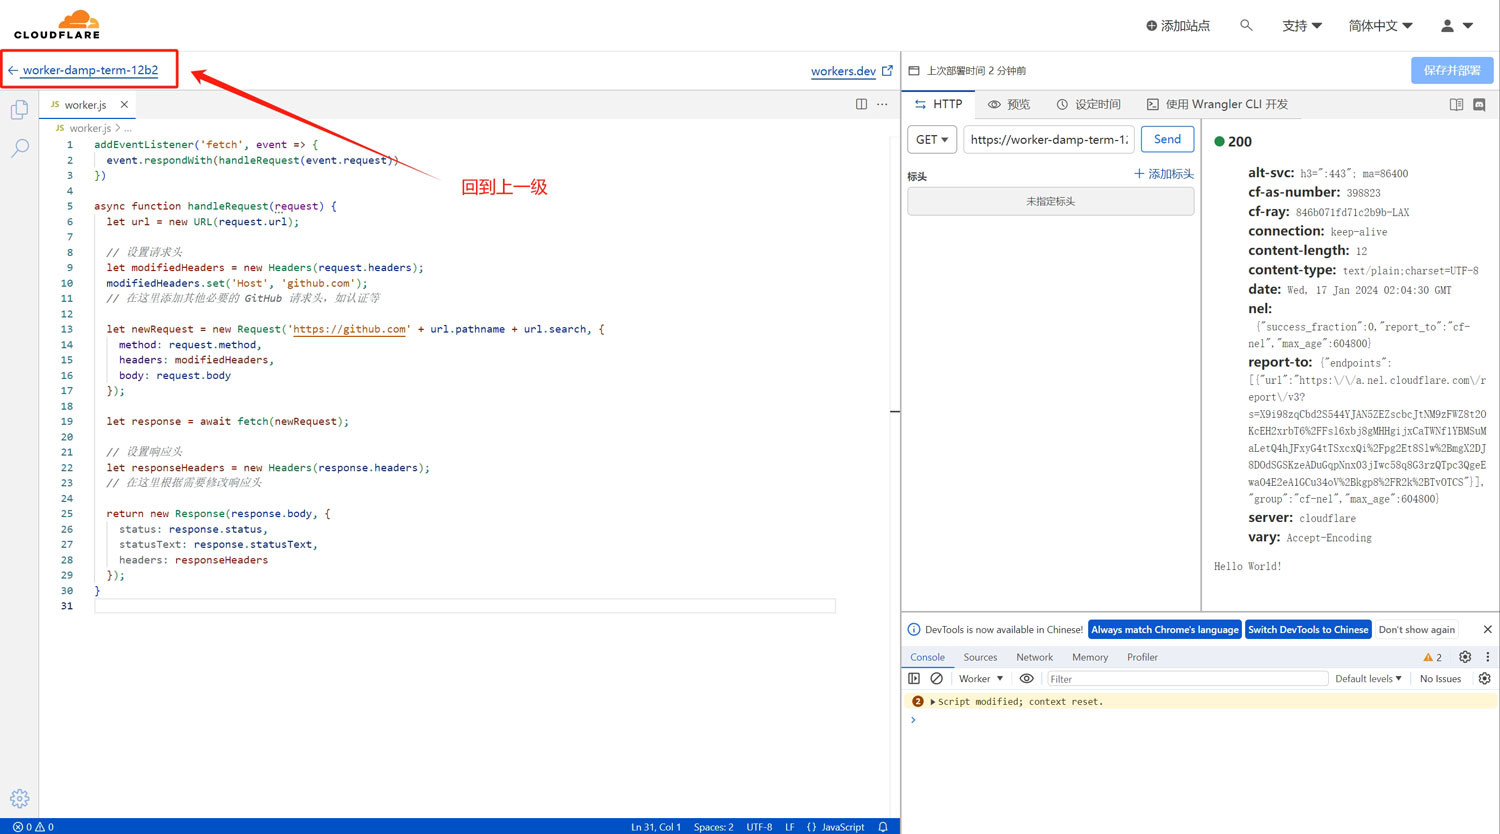This screenshot has width=1500, height=834.
Task: Expand the 'Script modified; context reset' message
Action: click(x=933, y=701)
